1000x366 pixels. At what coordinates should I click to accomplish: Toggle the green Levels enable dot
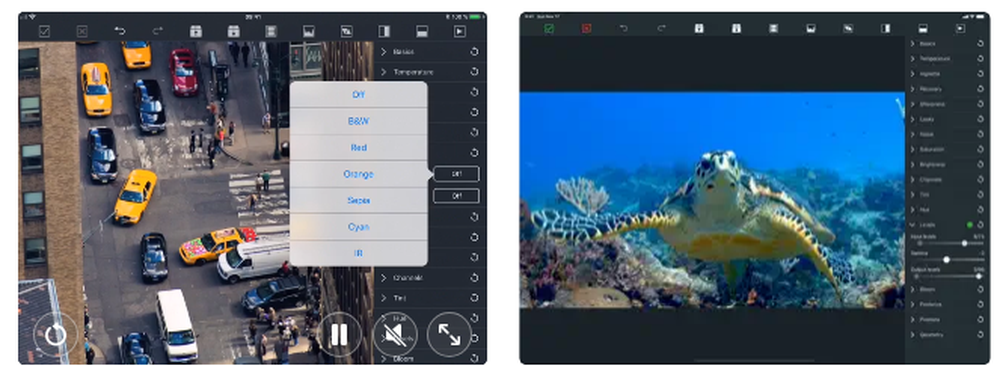click(970, 224)
